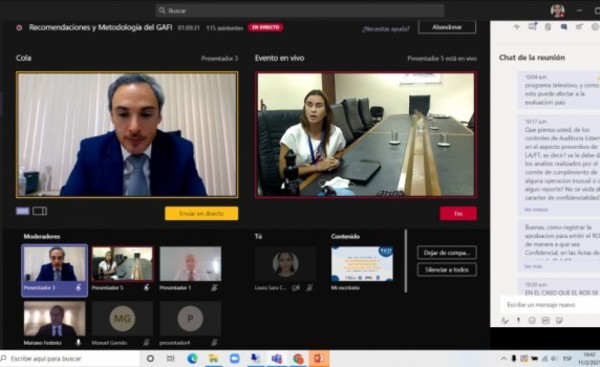
Task: Toggle Presentador 3 microphone icon
Action: click(x=79, y=287)
